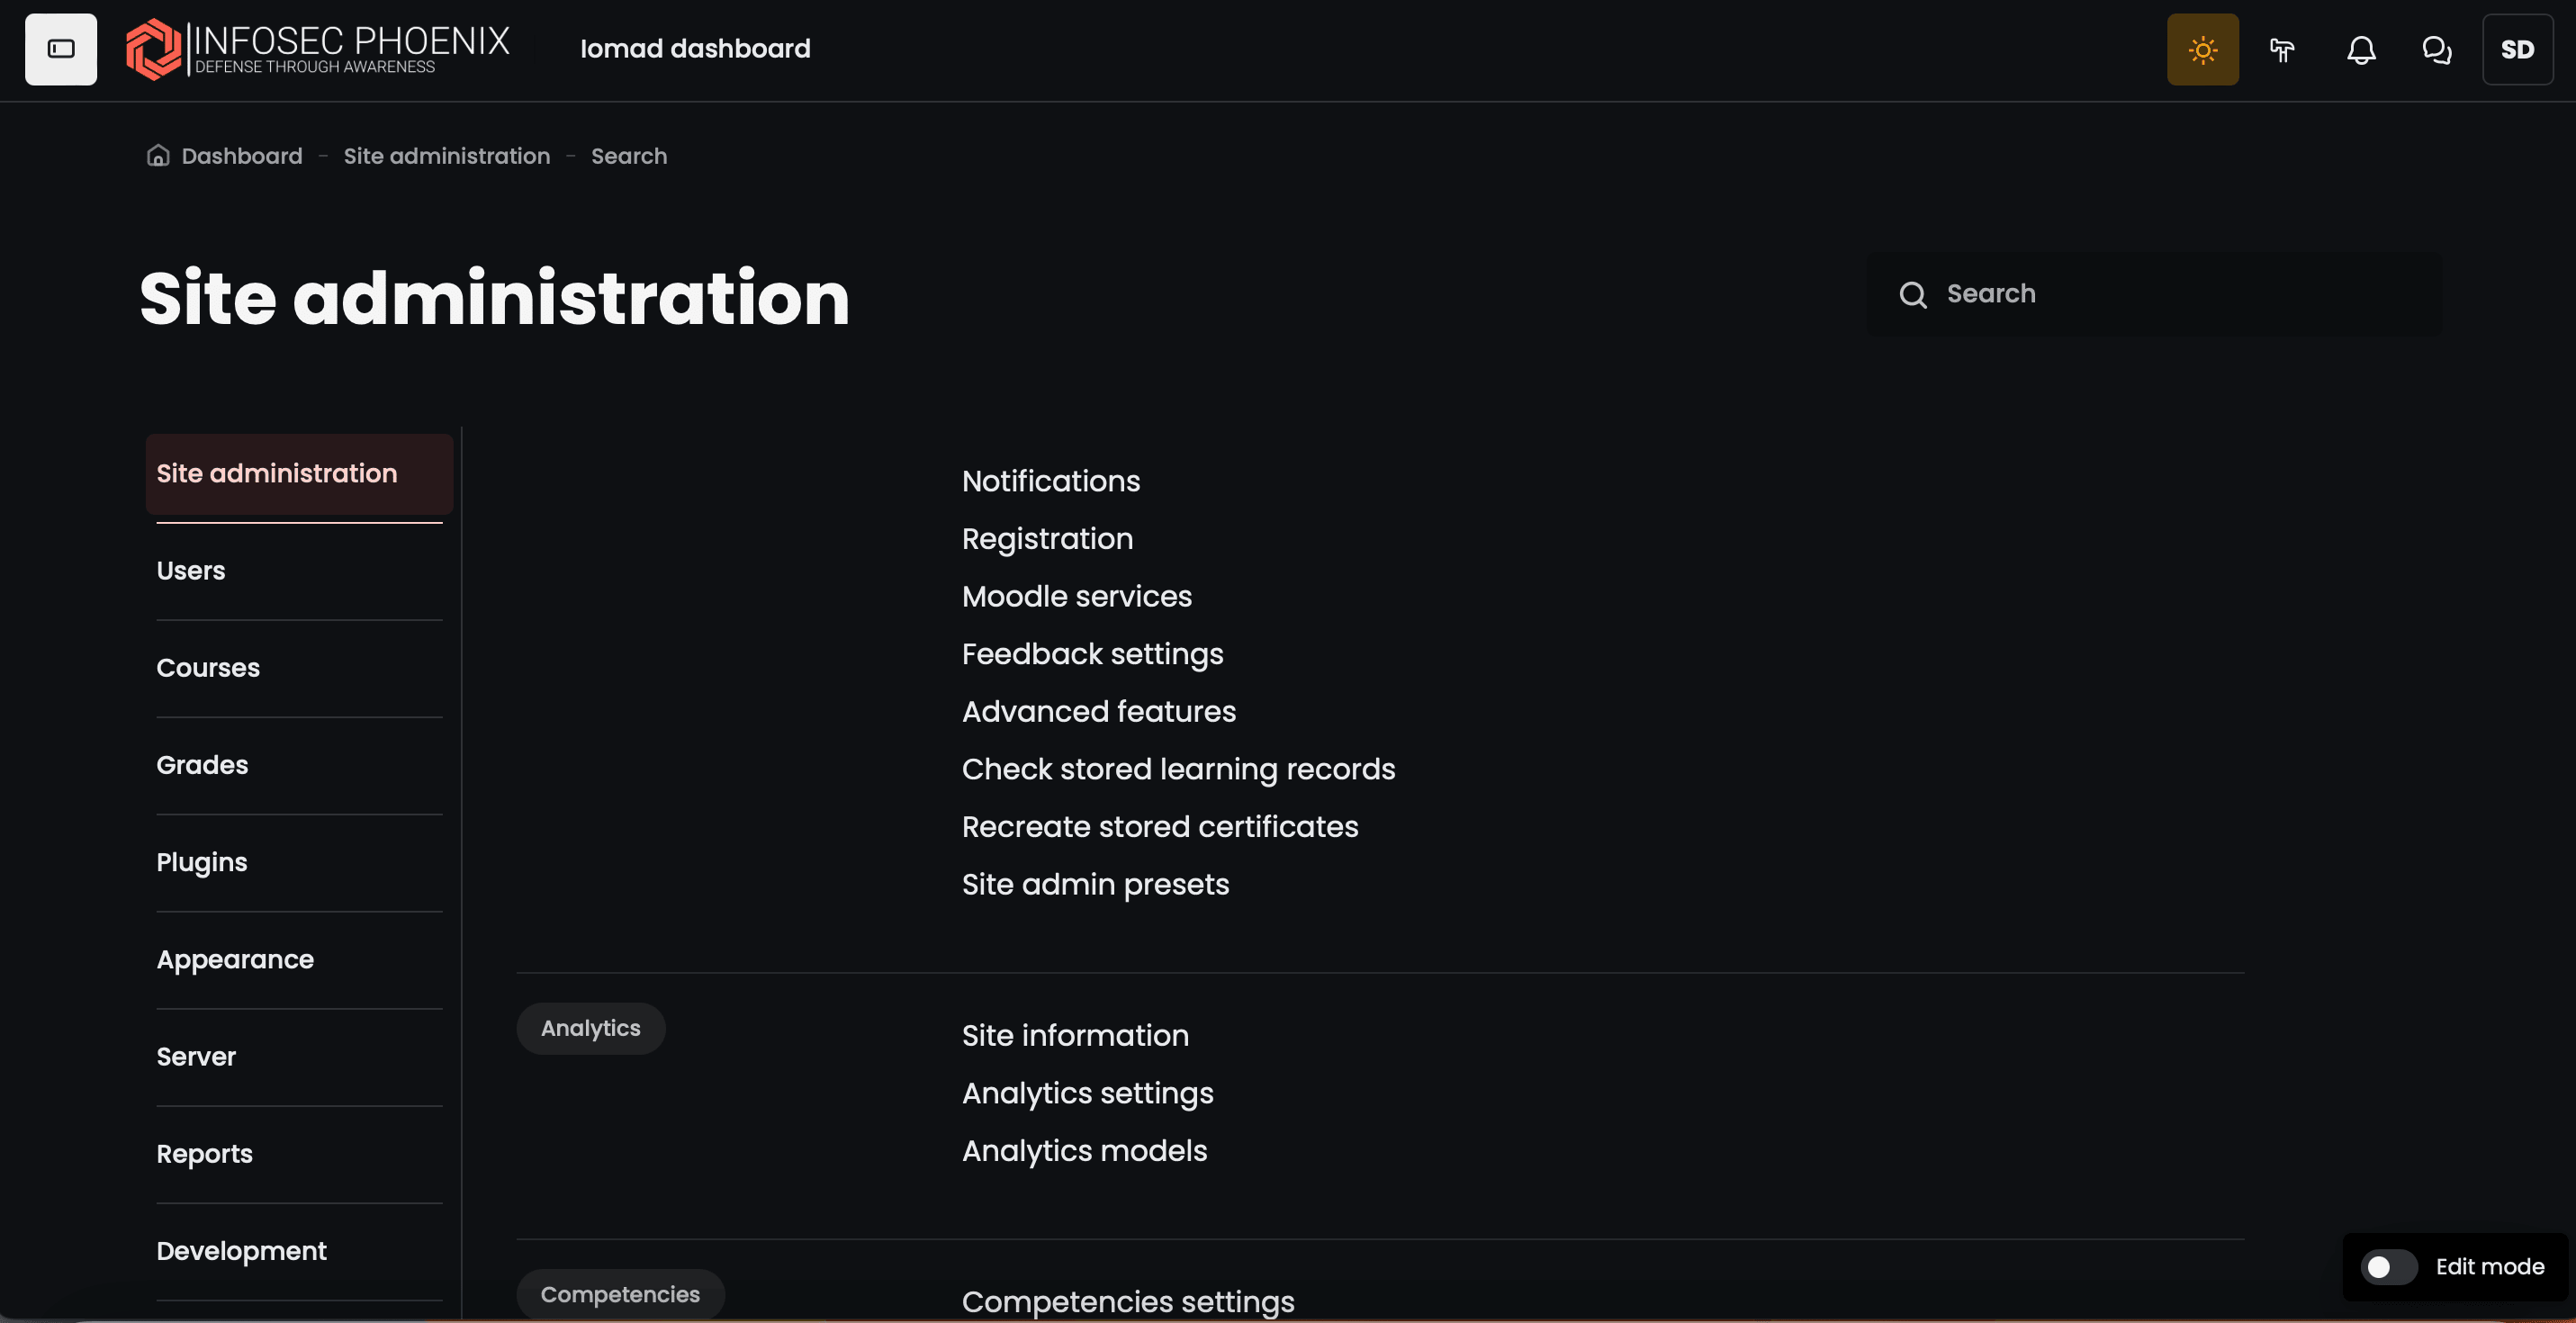Open Iomad dashboard navigation item

click(695, 49)
